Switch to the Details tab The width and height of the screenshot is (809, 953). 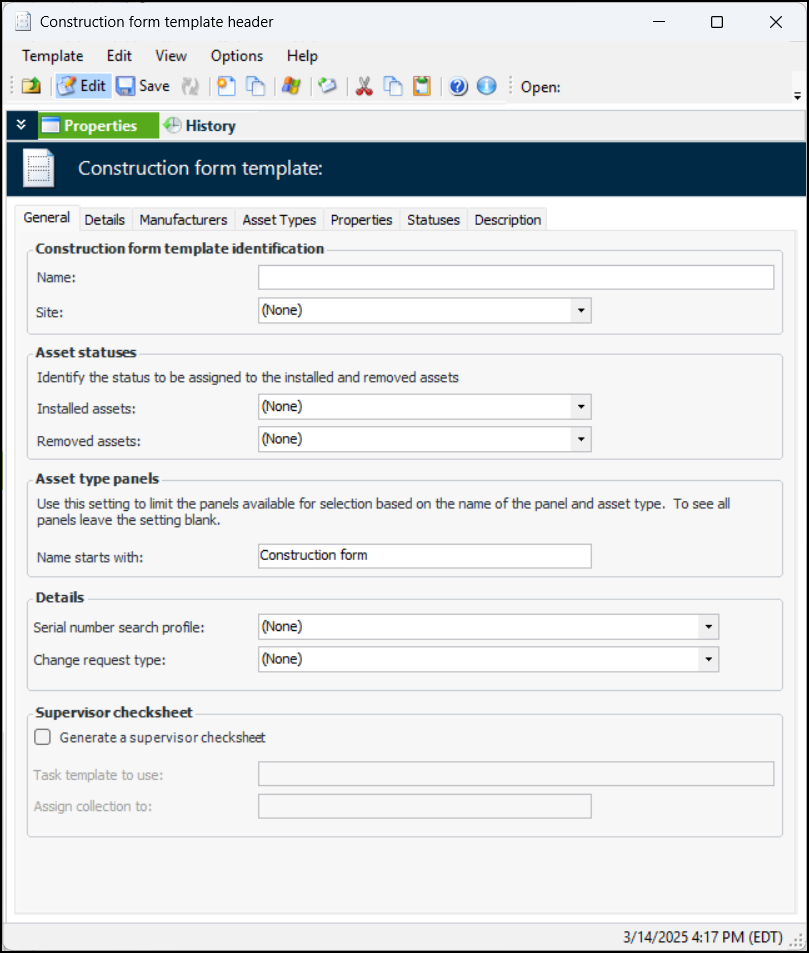click(105, 219)
